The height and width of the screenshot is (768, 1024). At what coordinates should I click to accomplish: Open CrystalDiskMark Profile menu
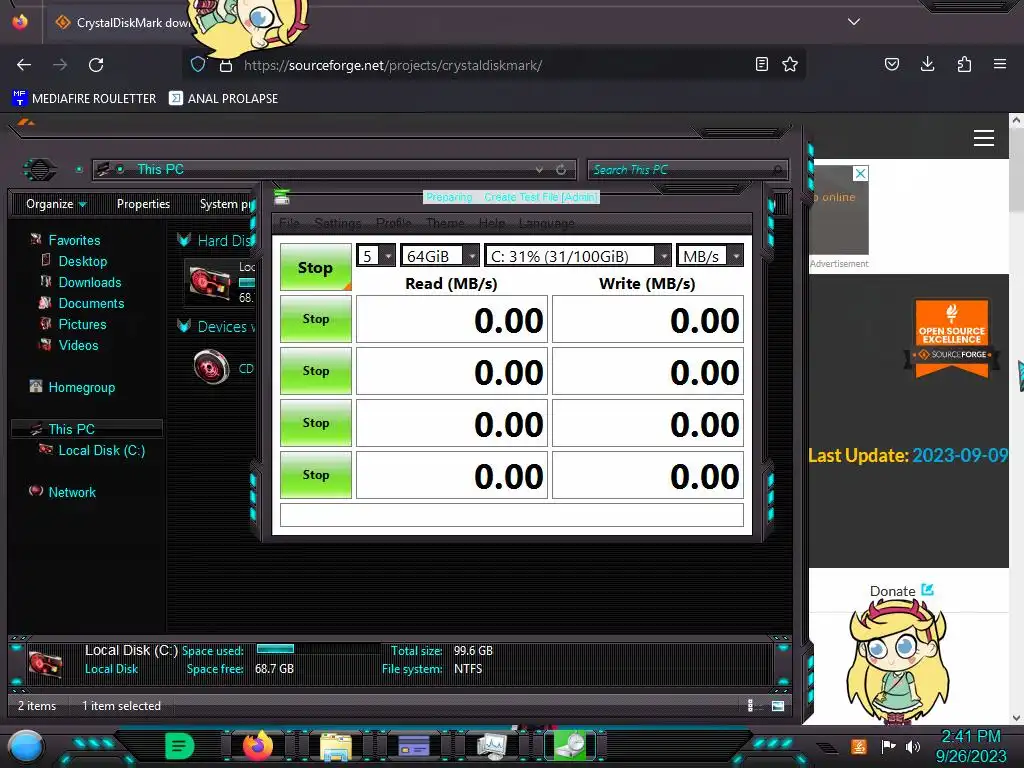[393, 223]
